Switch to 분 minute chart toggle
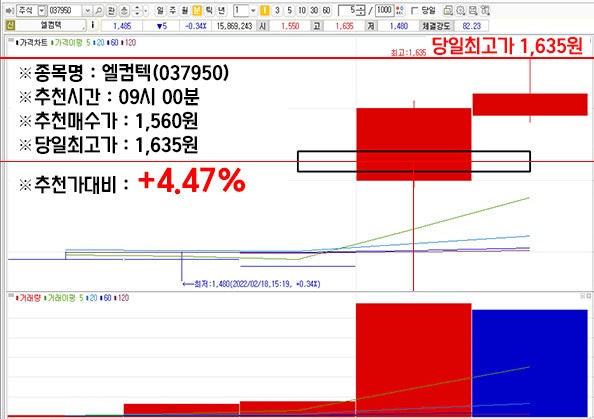This screenshot has width=594, height=419. coord(197,11)
